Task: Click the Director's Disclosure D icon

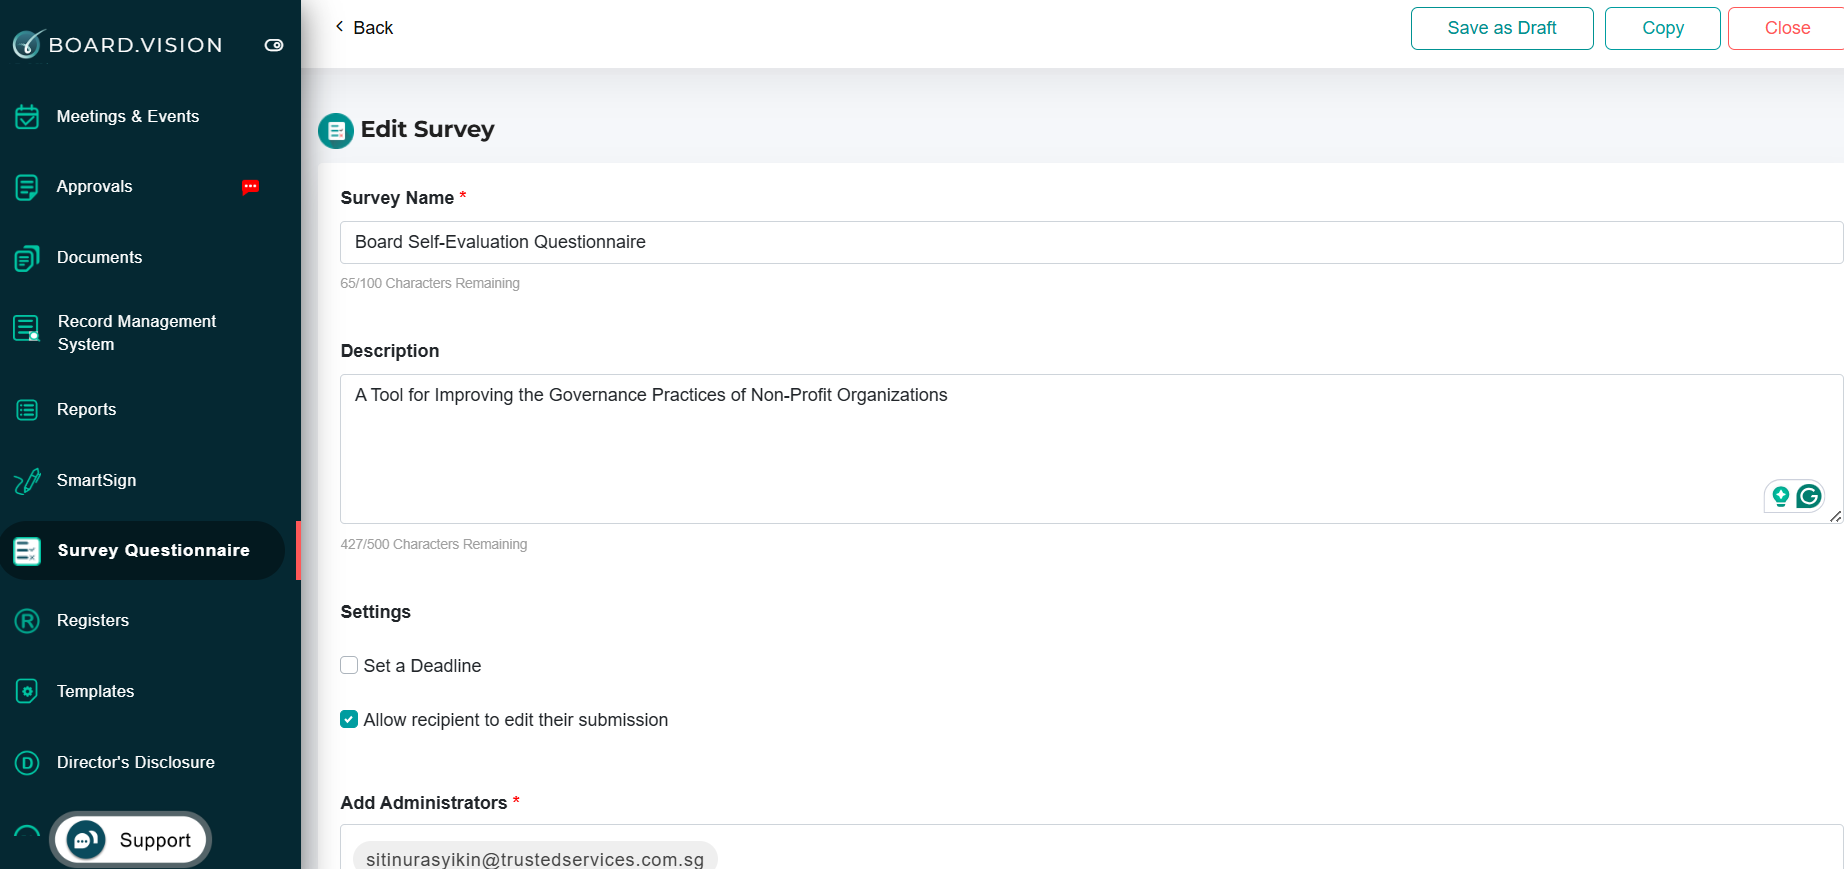Action: [x=27, y=763]
